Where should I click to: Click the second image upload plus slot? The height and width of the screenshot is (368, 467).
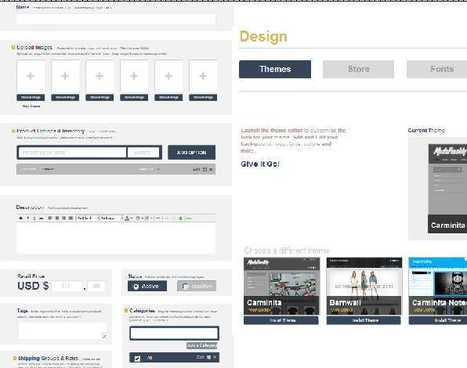(65, 76)
